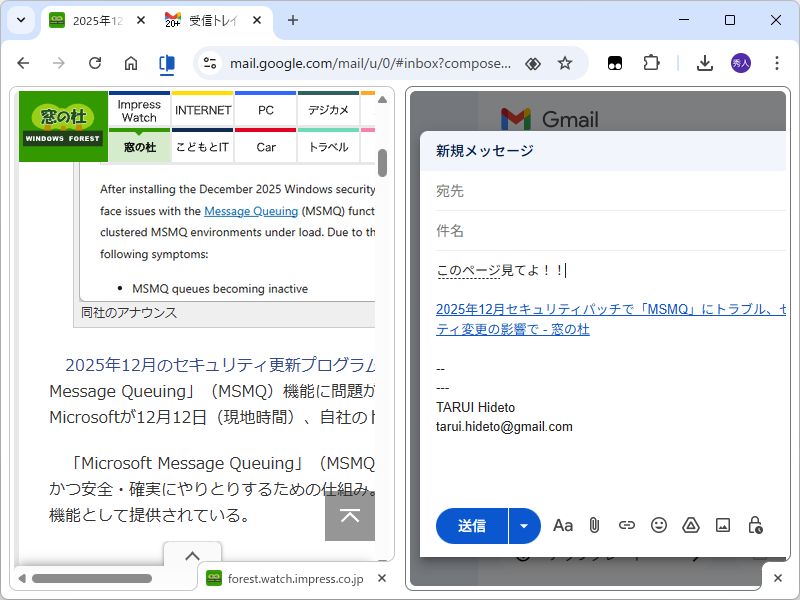Click the 送信 send button

point(471,525)
